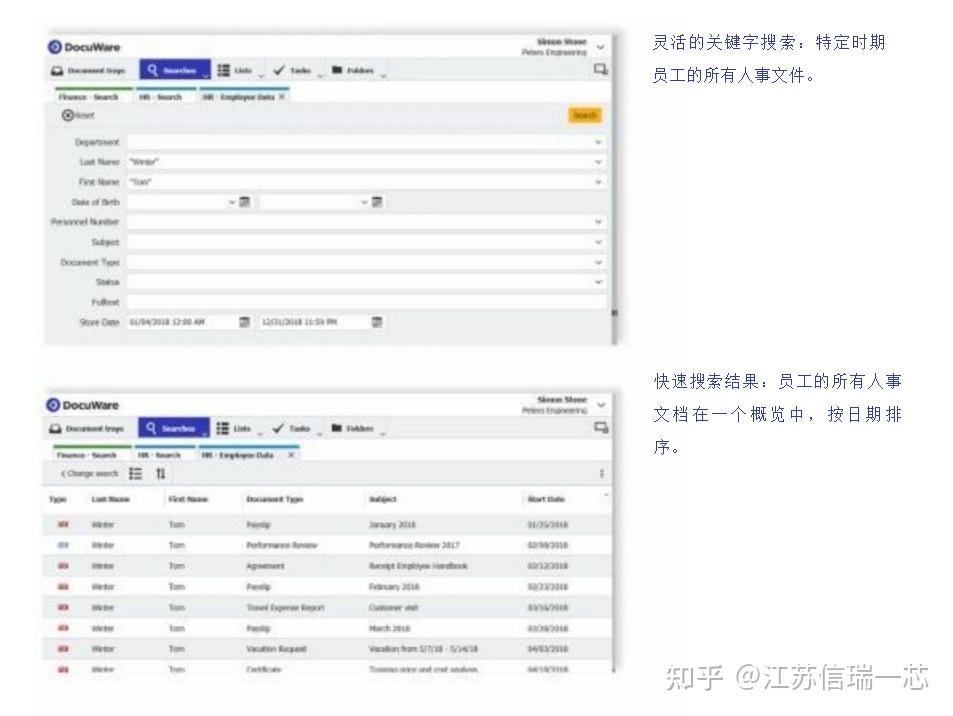
Task: Open Document trays in the lower results window
Action: [86, 429]
